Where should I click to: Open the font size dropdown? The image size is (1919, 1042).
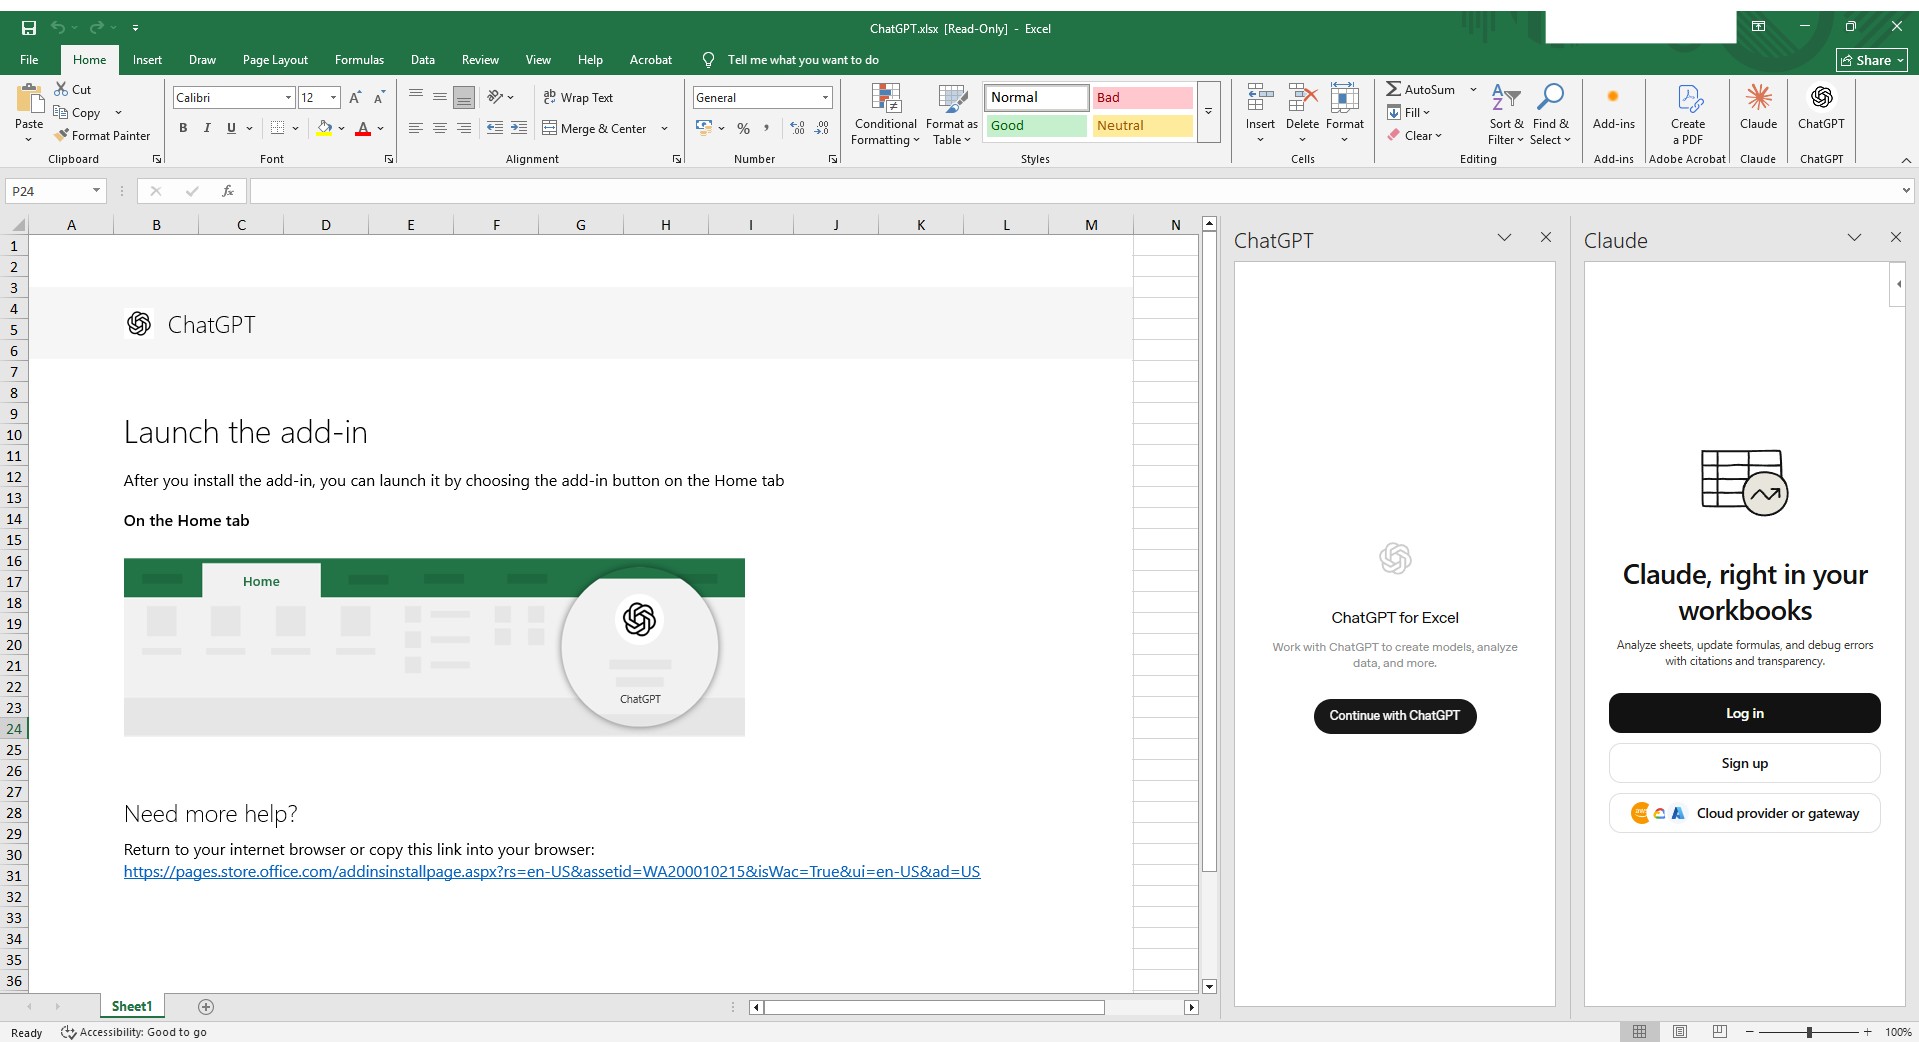(x=333, y=97)
